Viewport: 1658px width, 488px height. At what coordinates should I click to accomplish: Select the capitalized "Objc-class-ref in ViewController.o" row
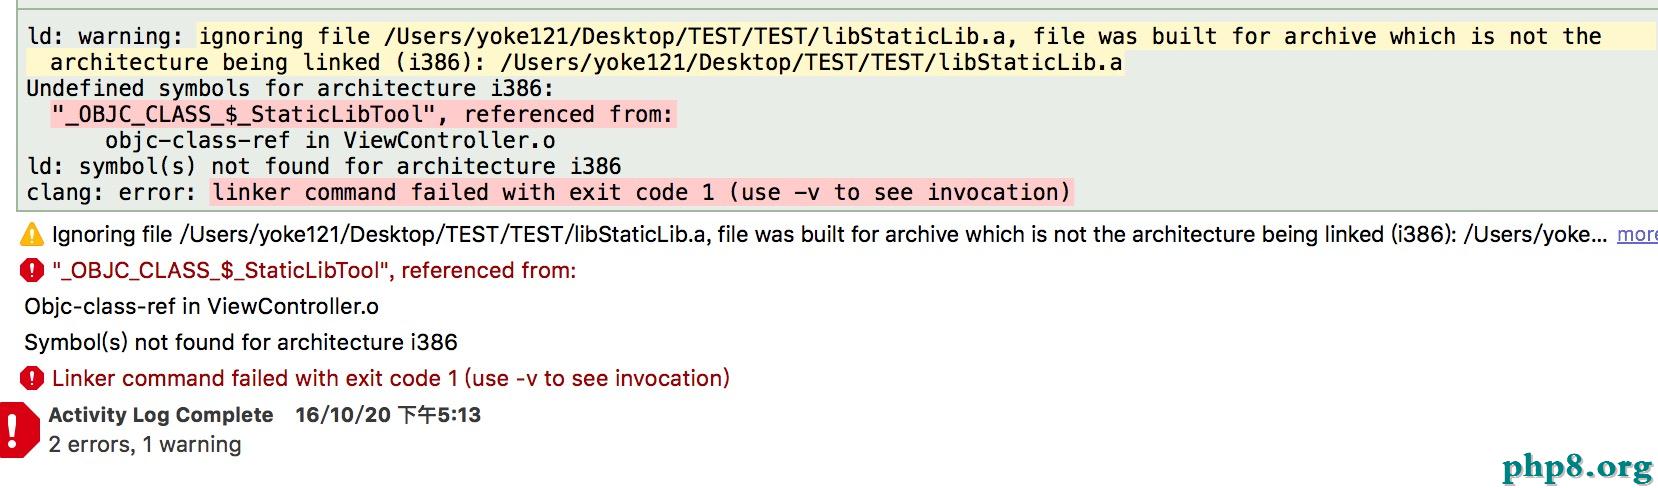coord(201,306)
